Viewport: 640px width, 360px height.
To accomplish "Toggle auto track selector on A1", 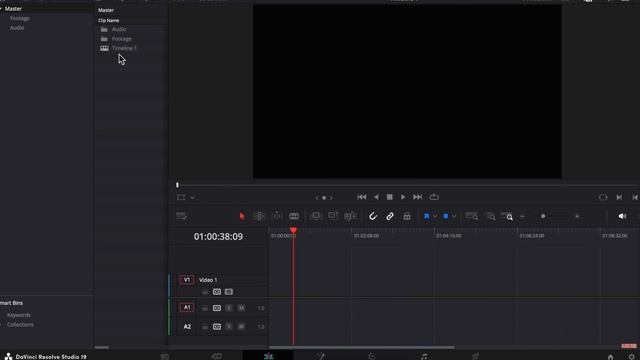I will [217, 308].
